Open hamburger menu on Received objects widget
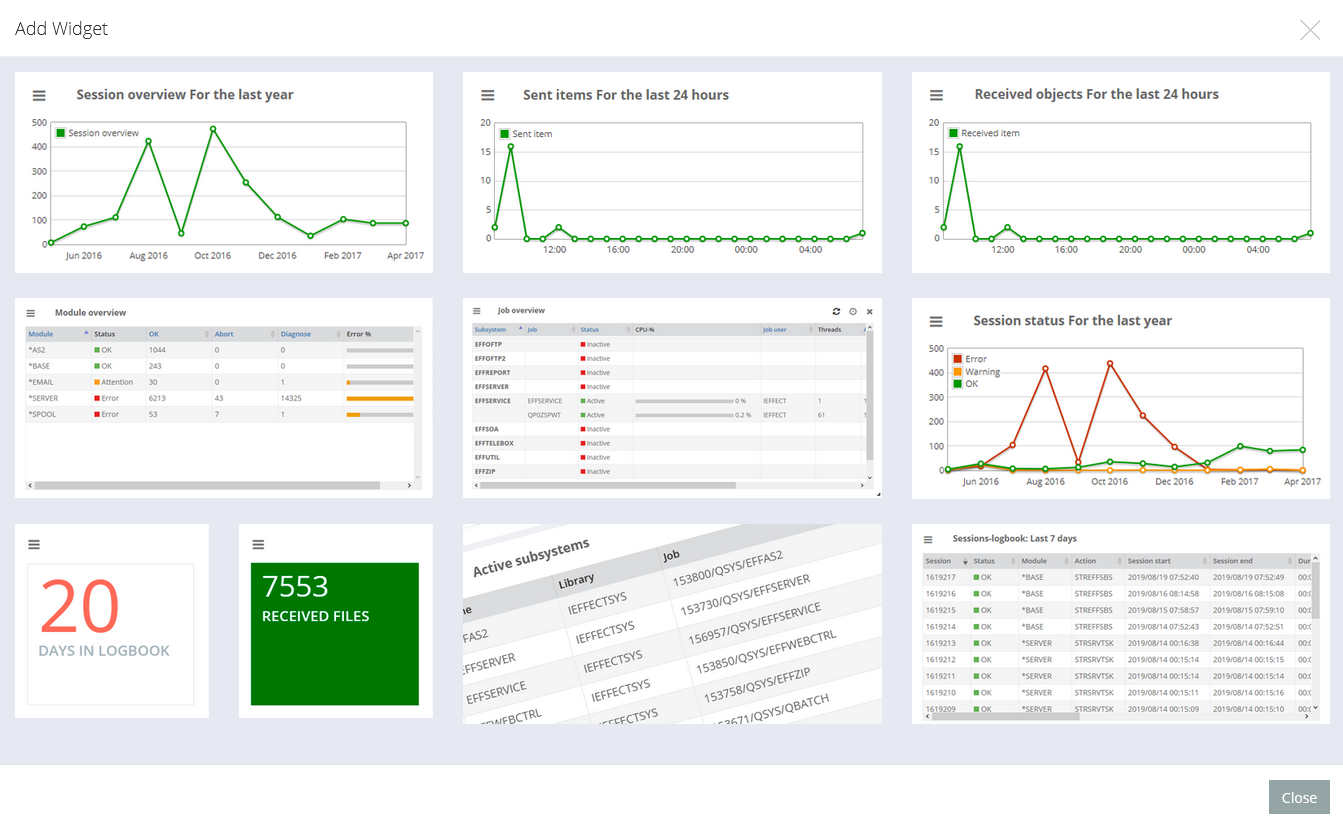 936,96
